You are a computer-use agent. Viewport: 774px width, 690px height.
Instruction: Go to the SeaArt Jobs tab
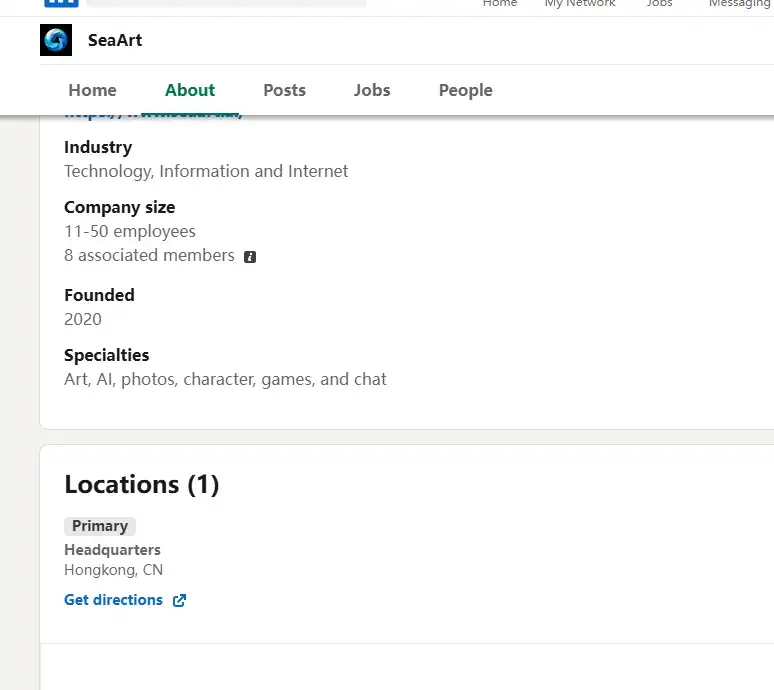tap(372, 90)
